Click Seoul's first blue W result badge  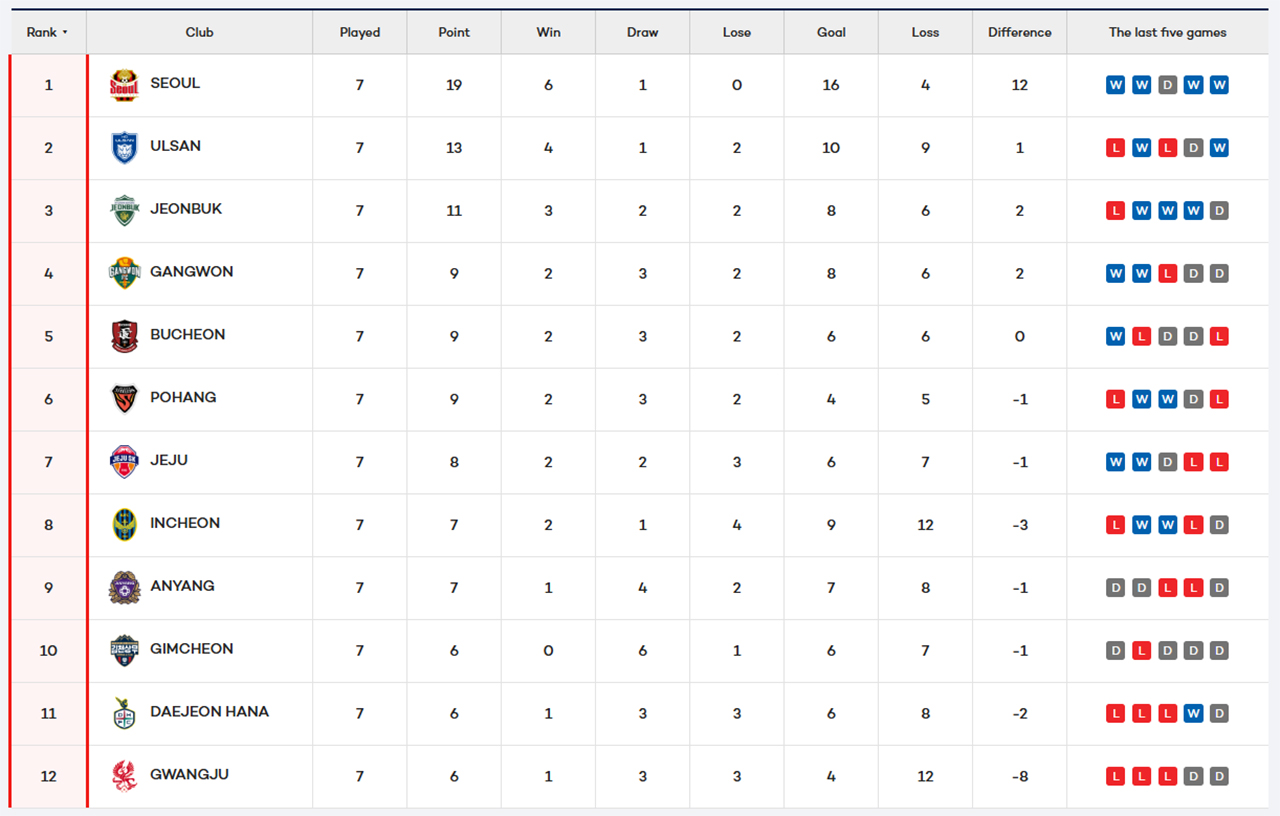tap(1115, 85)
